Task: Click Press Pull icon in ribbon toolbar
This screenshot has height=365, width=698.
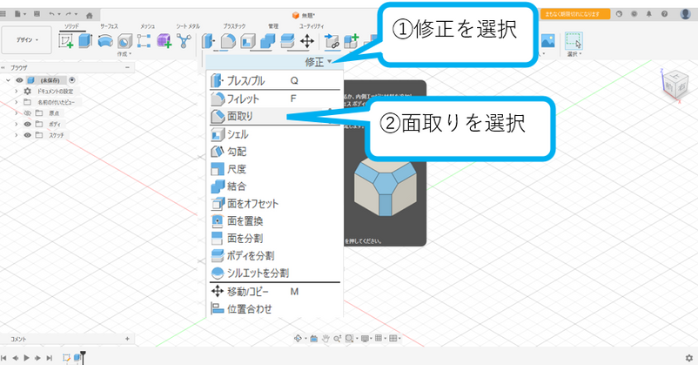Action: (208, 41)
